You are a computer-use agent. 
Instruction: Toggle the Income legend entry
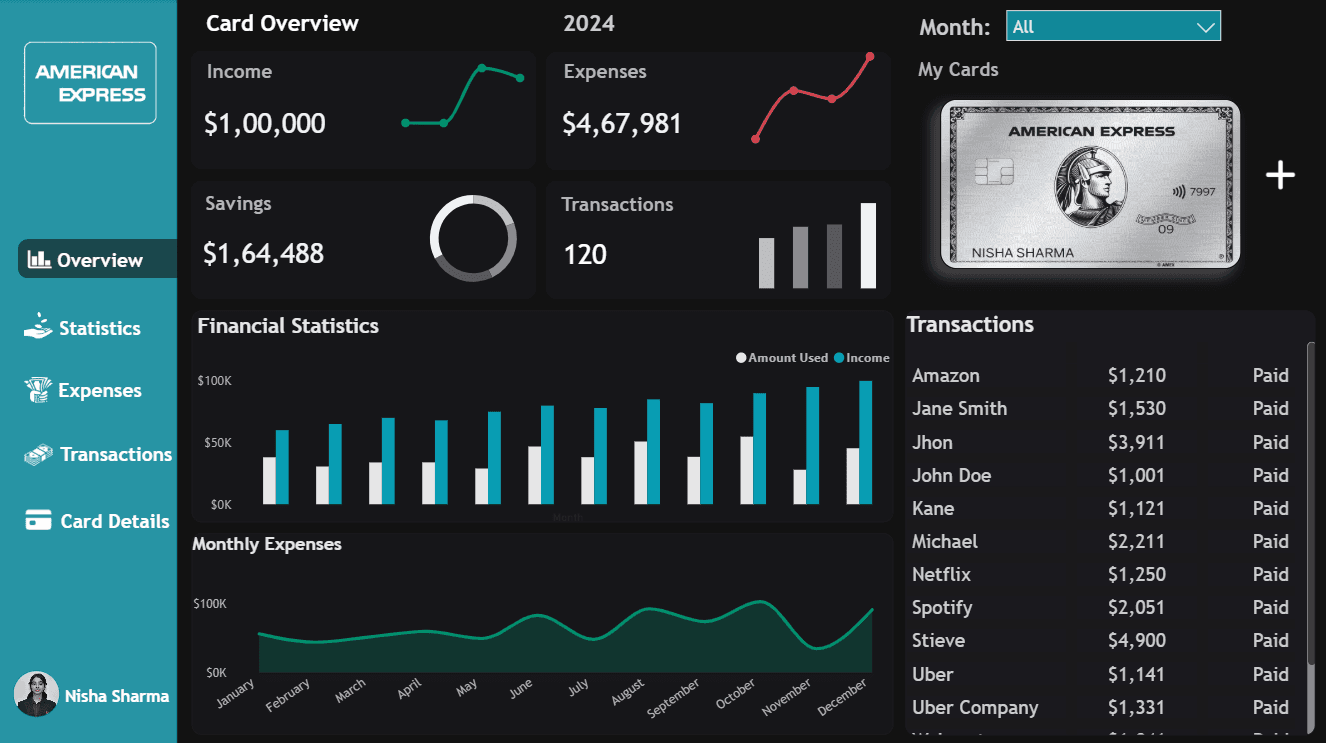click(x=864, y=357)
